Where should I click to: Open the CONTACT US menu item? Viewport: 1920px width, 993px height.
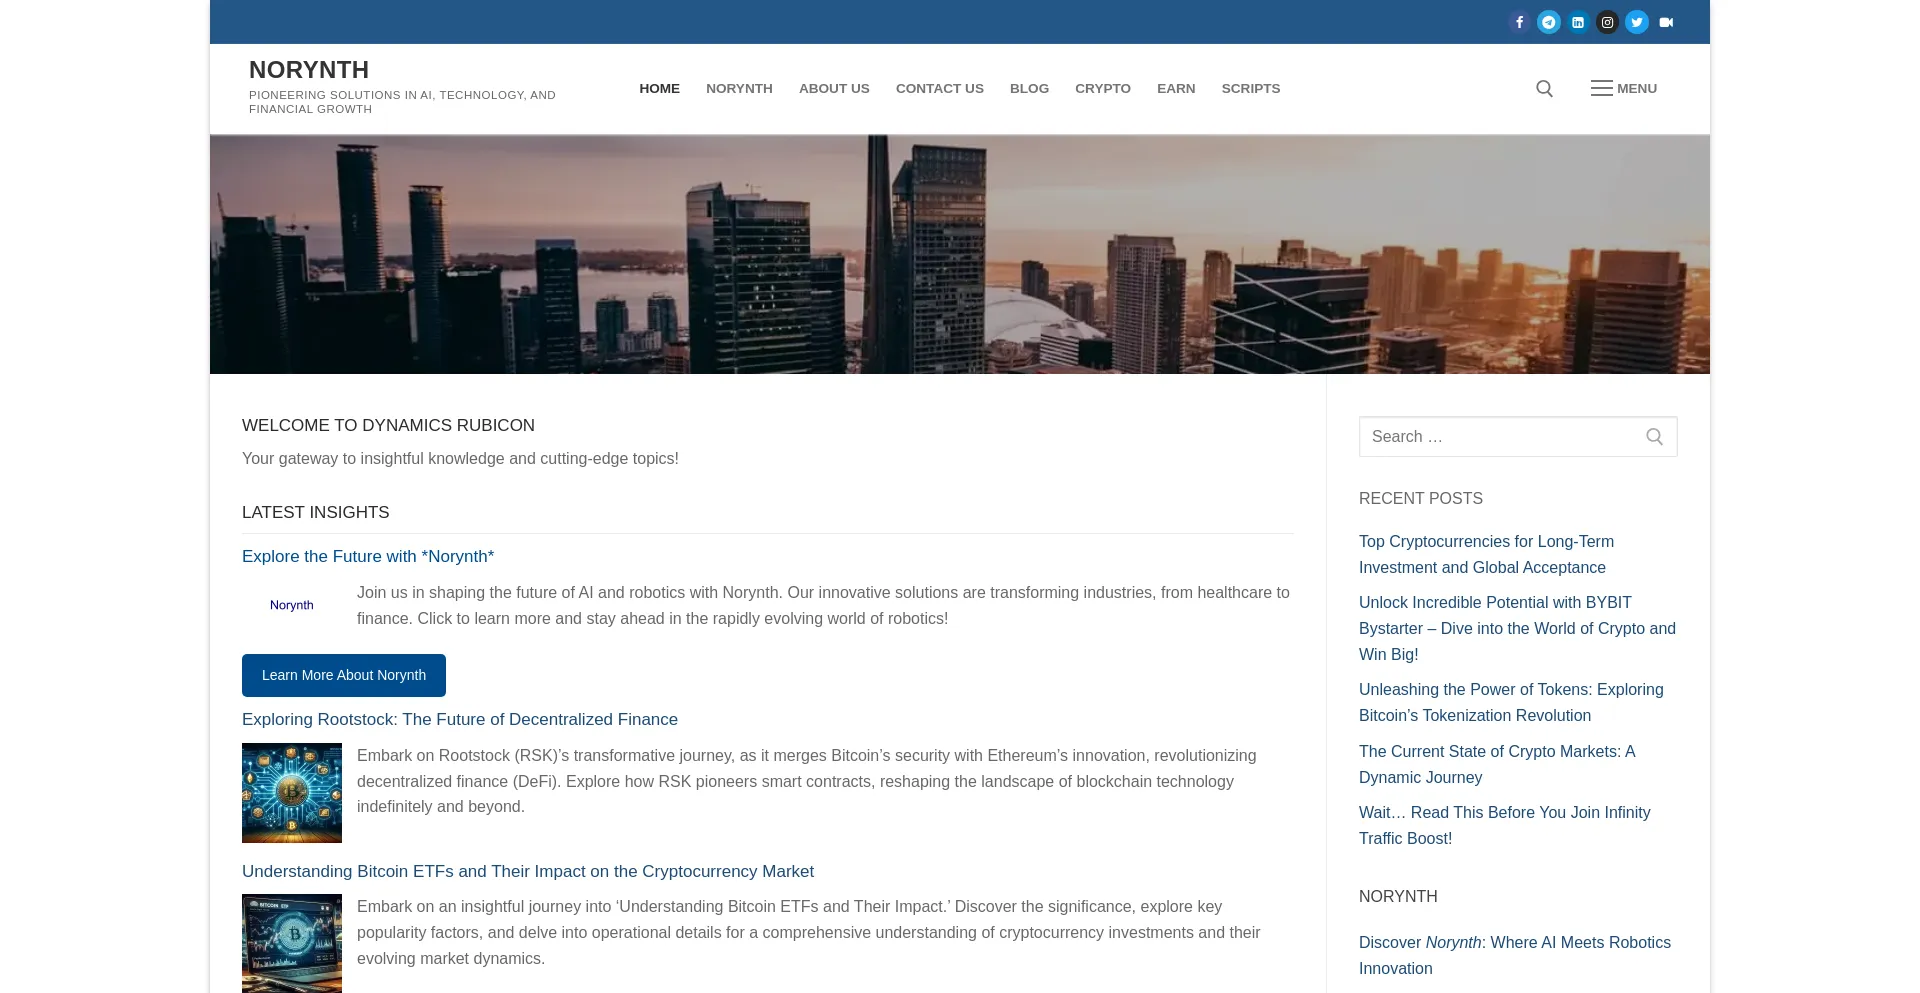tap(939, 89)
